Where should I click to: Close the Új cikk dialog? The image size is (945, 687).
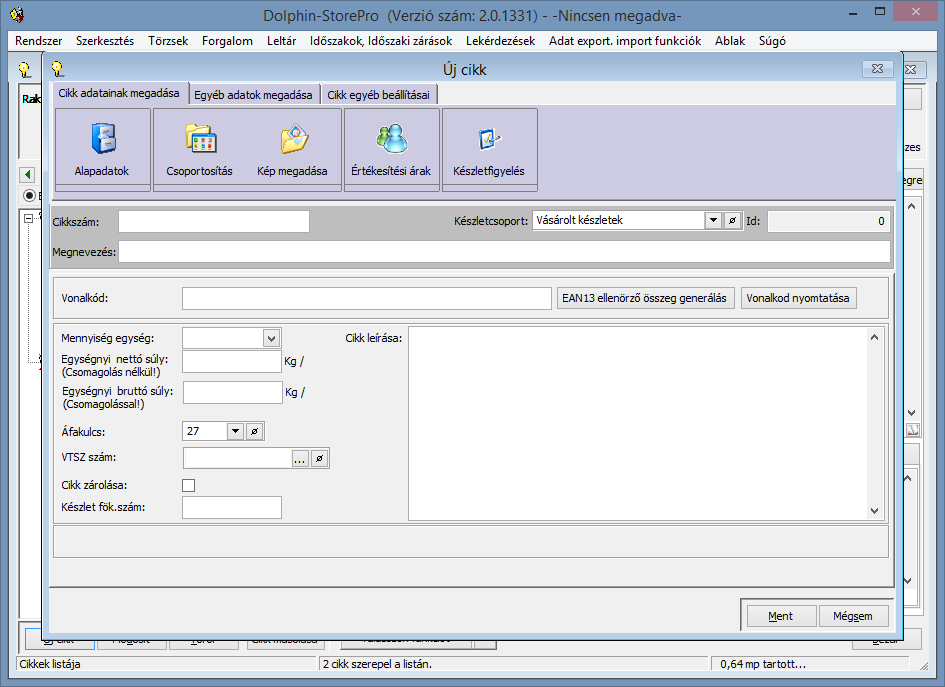[878, 69]
